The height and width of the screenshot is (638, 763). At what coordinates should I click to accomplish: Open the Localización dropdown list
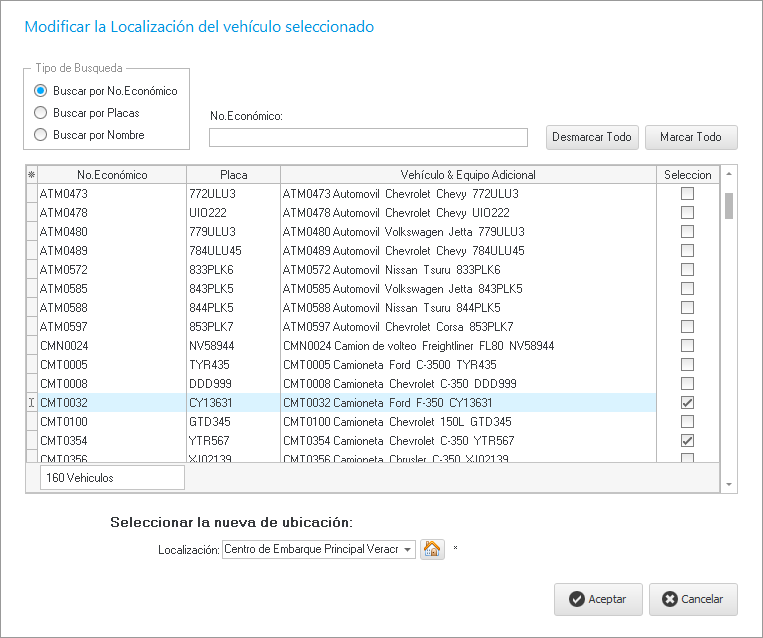(x=408, y=549)
